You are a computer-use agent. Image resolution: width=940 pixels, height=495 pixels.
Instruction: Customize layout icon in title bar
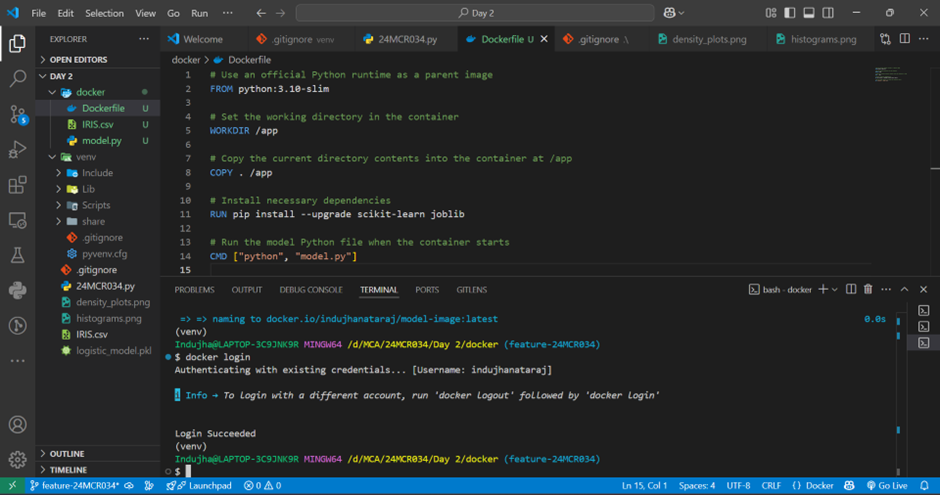pyautogui.click(x=771, y=13)
